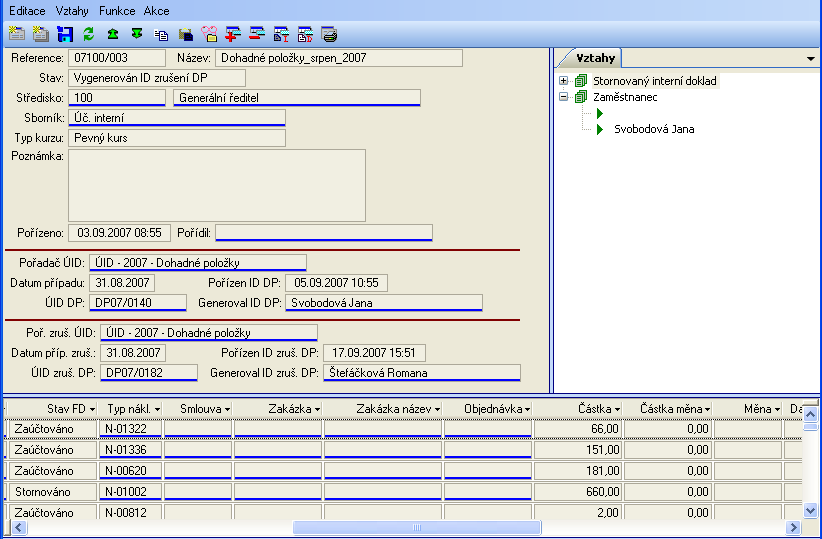
Task: Click the paste clipboard toolbar icon
Action: click(x=185, y=35)
